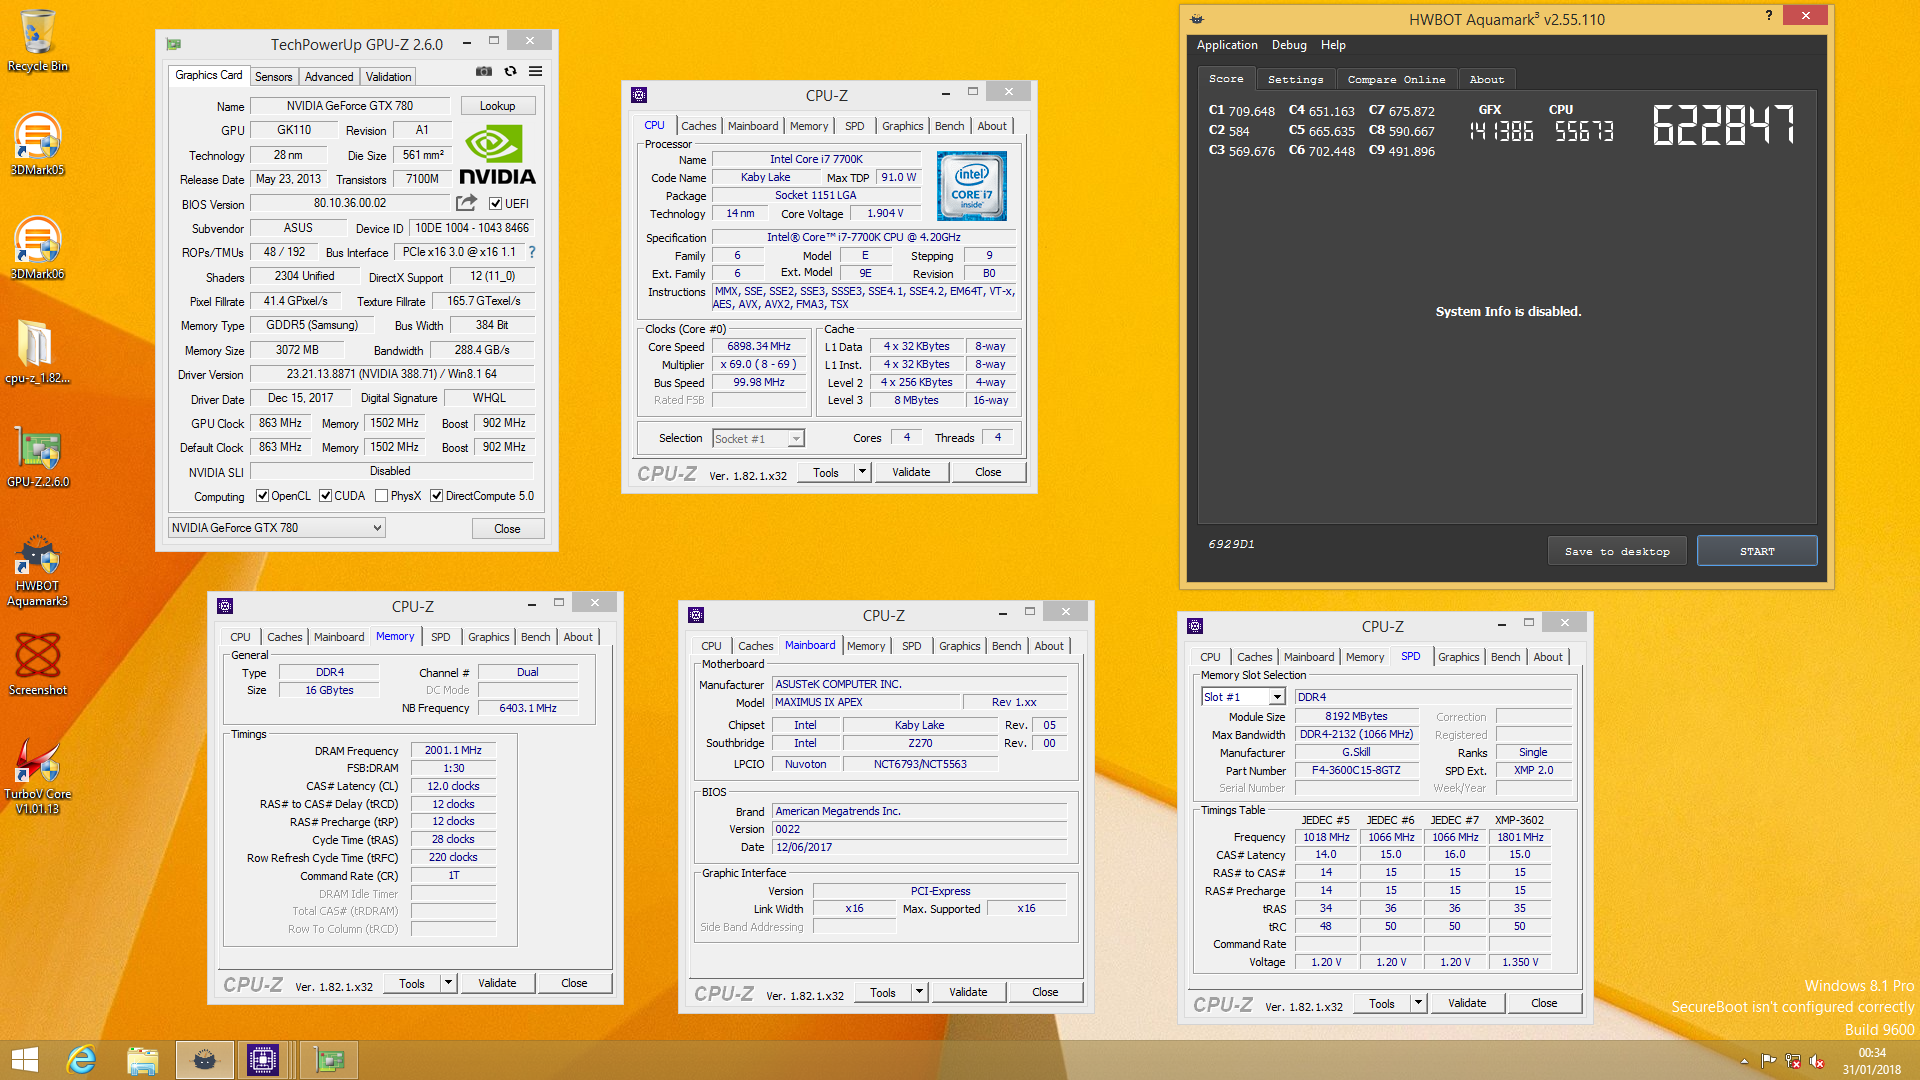Launch GPU-Z.2.6.0 desktop icon
The image size is (1920, 1080).
pyautogui.click(x=38, y=456)
